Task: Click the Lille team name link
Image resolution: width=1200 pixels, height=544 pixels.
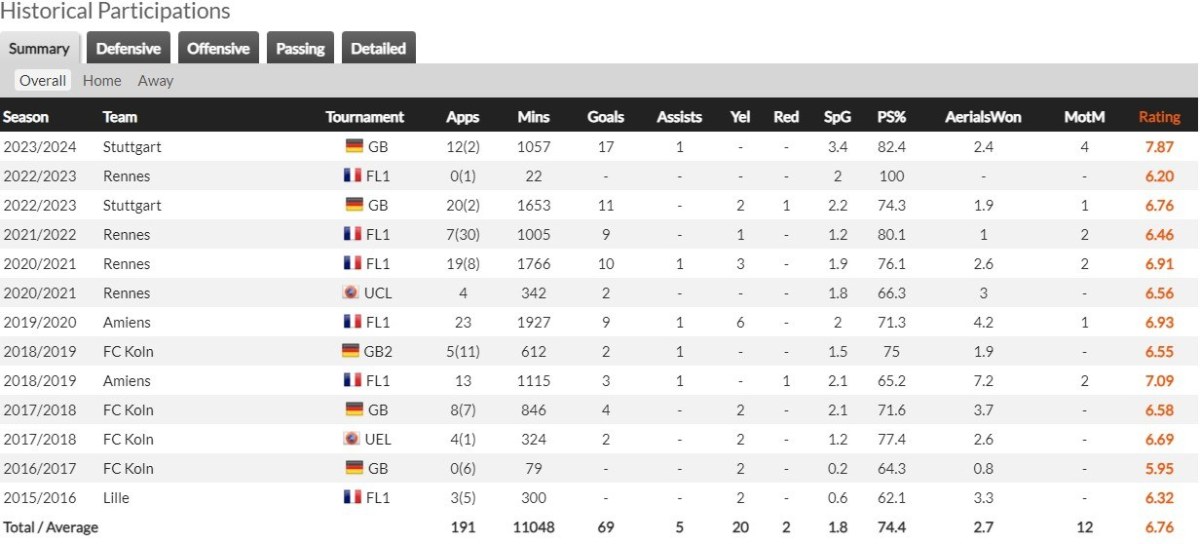Action: [116, 497]
